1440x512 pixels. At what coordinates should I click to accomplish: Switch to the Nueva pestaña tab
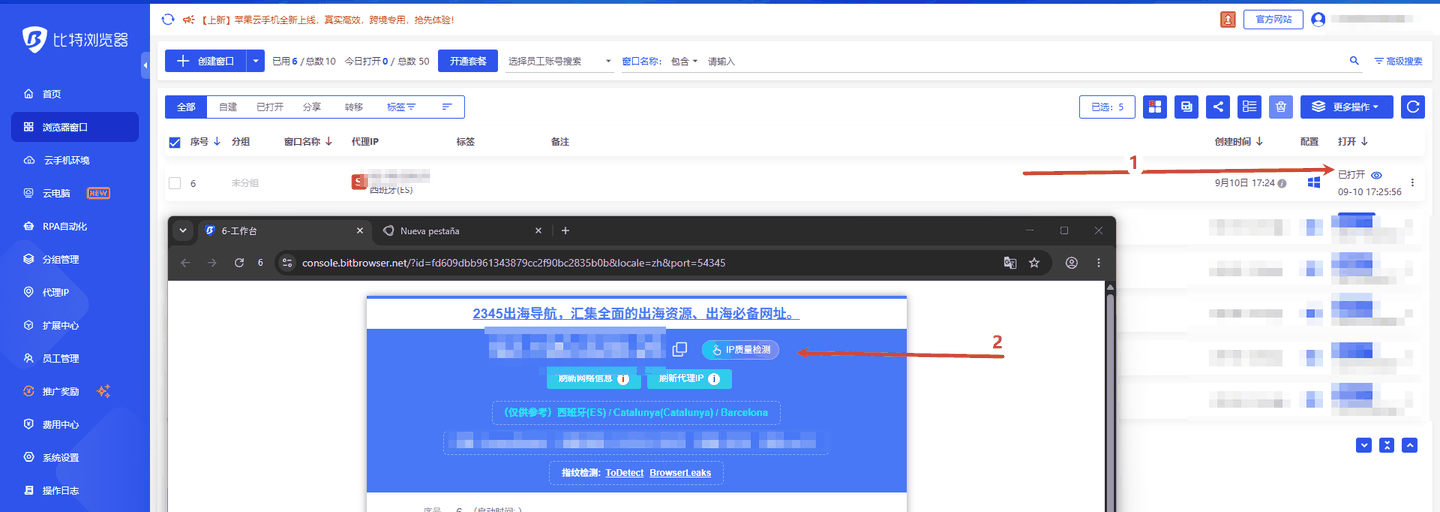click(462, 231)
